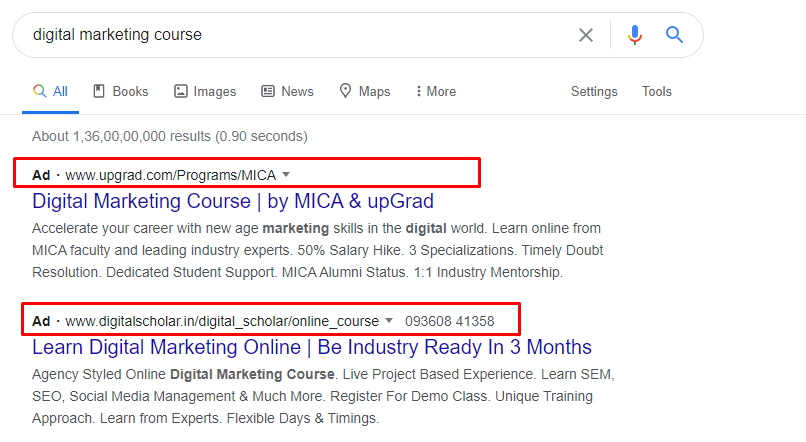Open the All results tab

pos(50,91)
